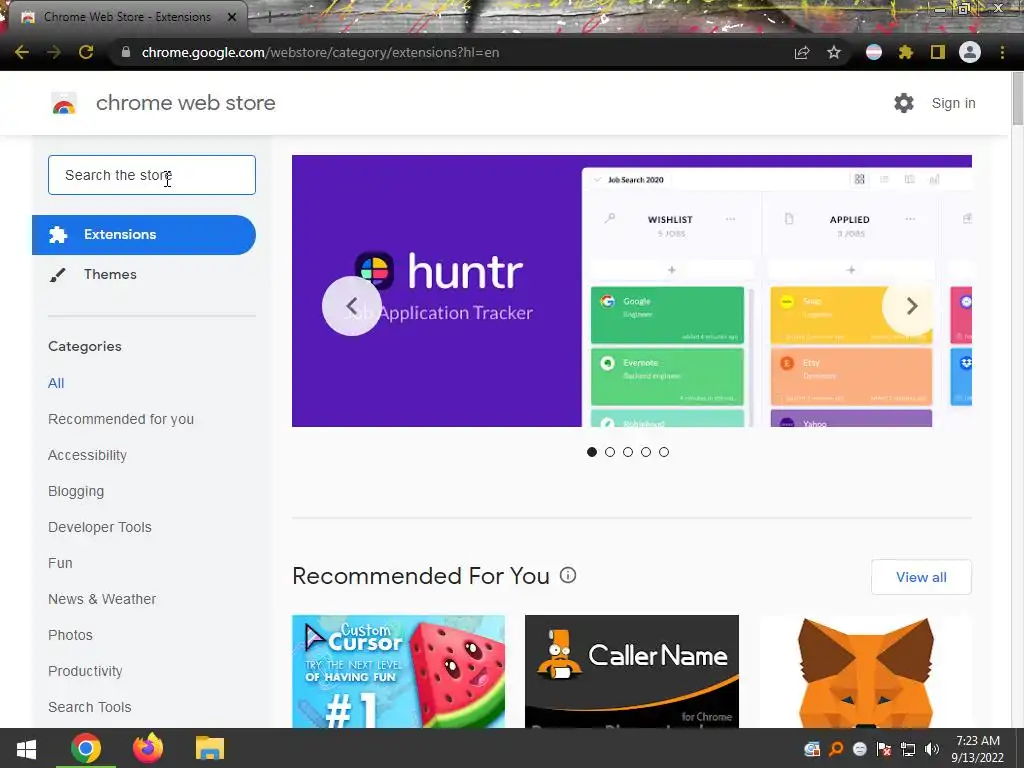Open the Extensions puzzle icon in toolbar
The height and width of the screenshot is (768, 1024).
(906, 52)
